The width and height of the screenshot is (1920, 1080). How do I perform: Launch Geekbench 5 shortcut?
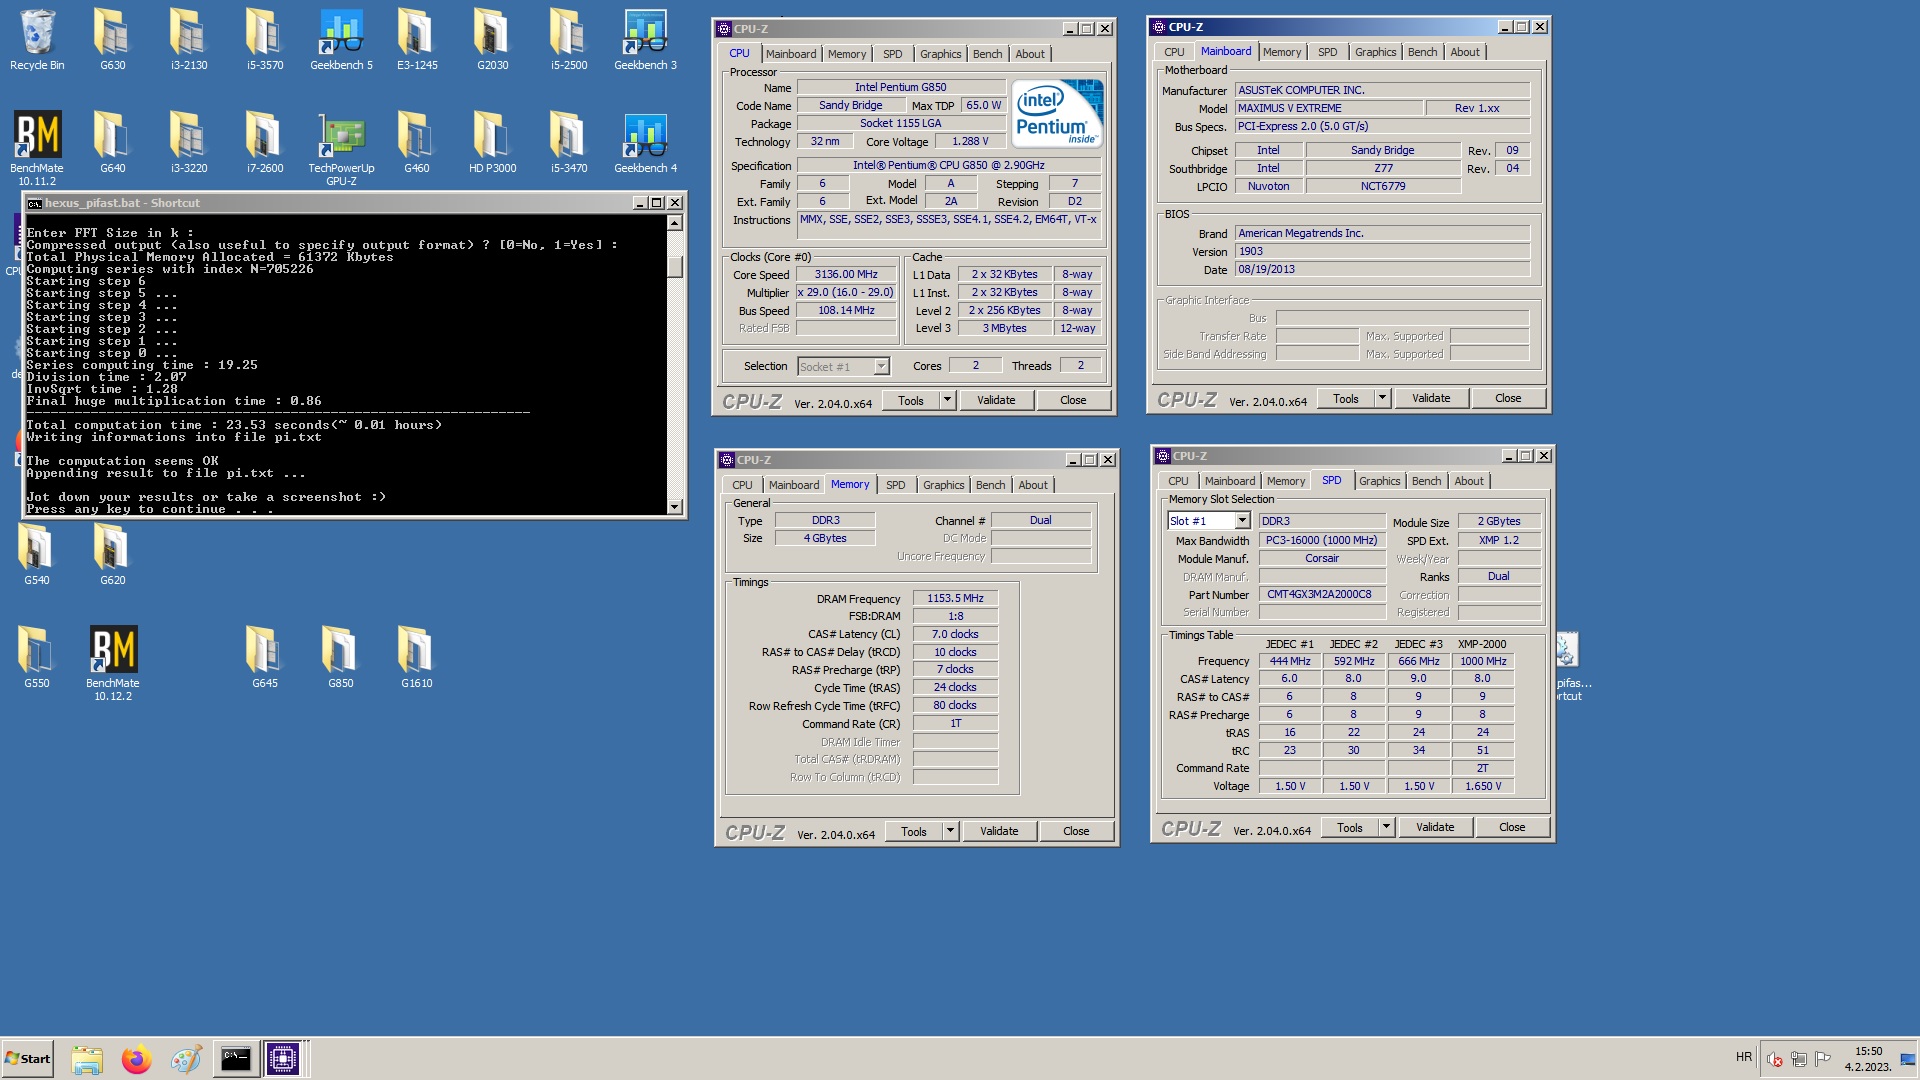point(341,40)
